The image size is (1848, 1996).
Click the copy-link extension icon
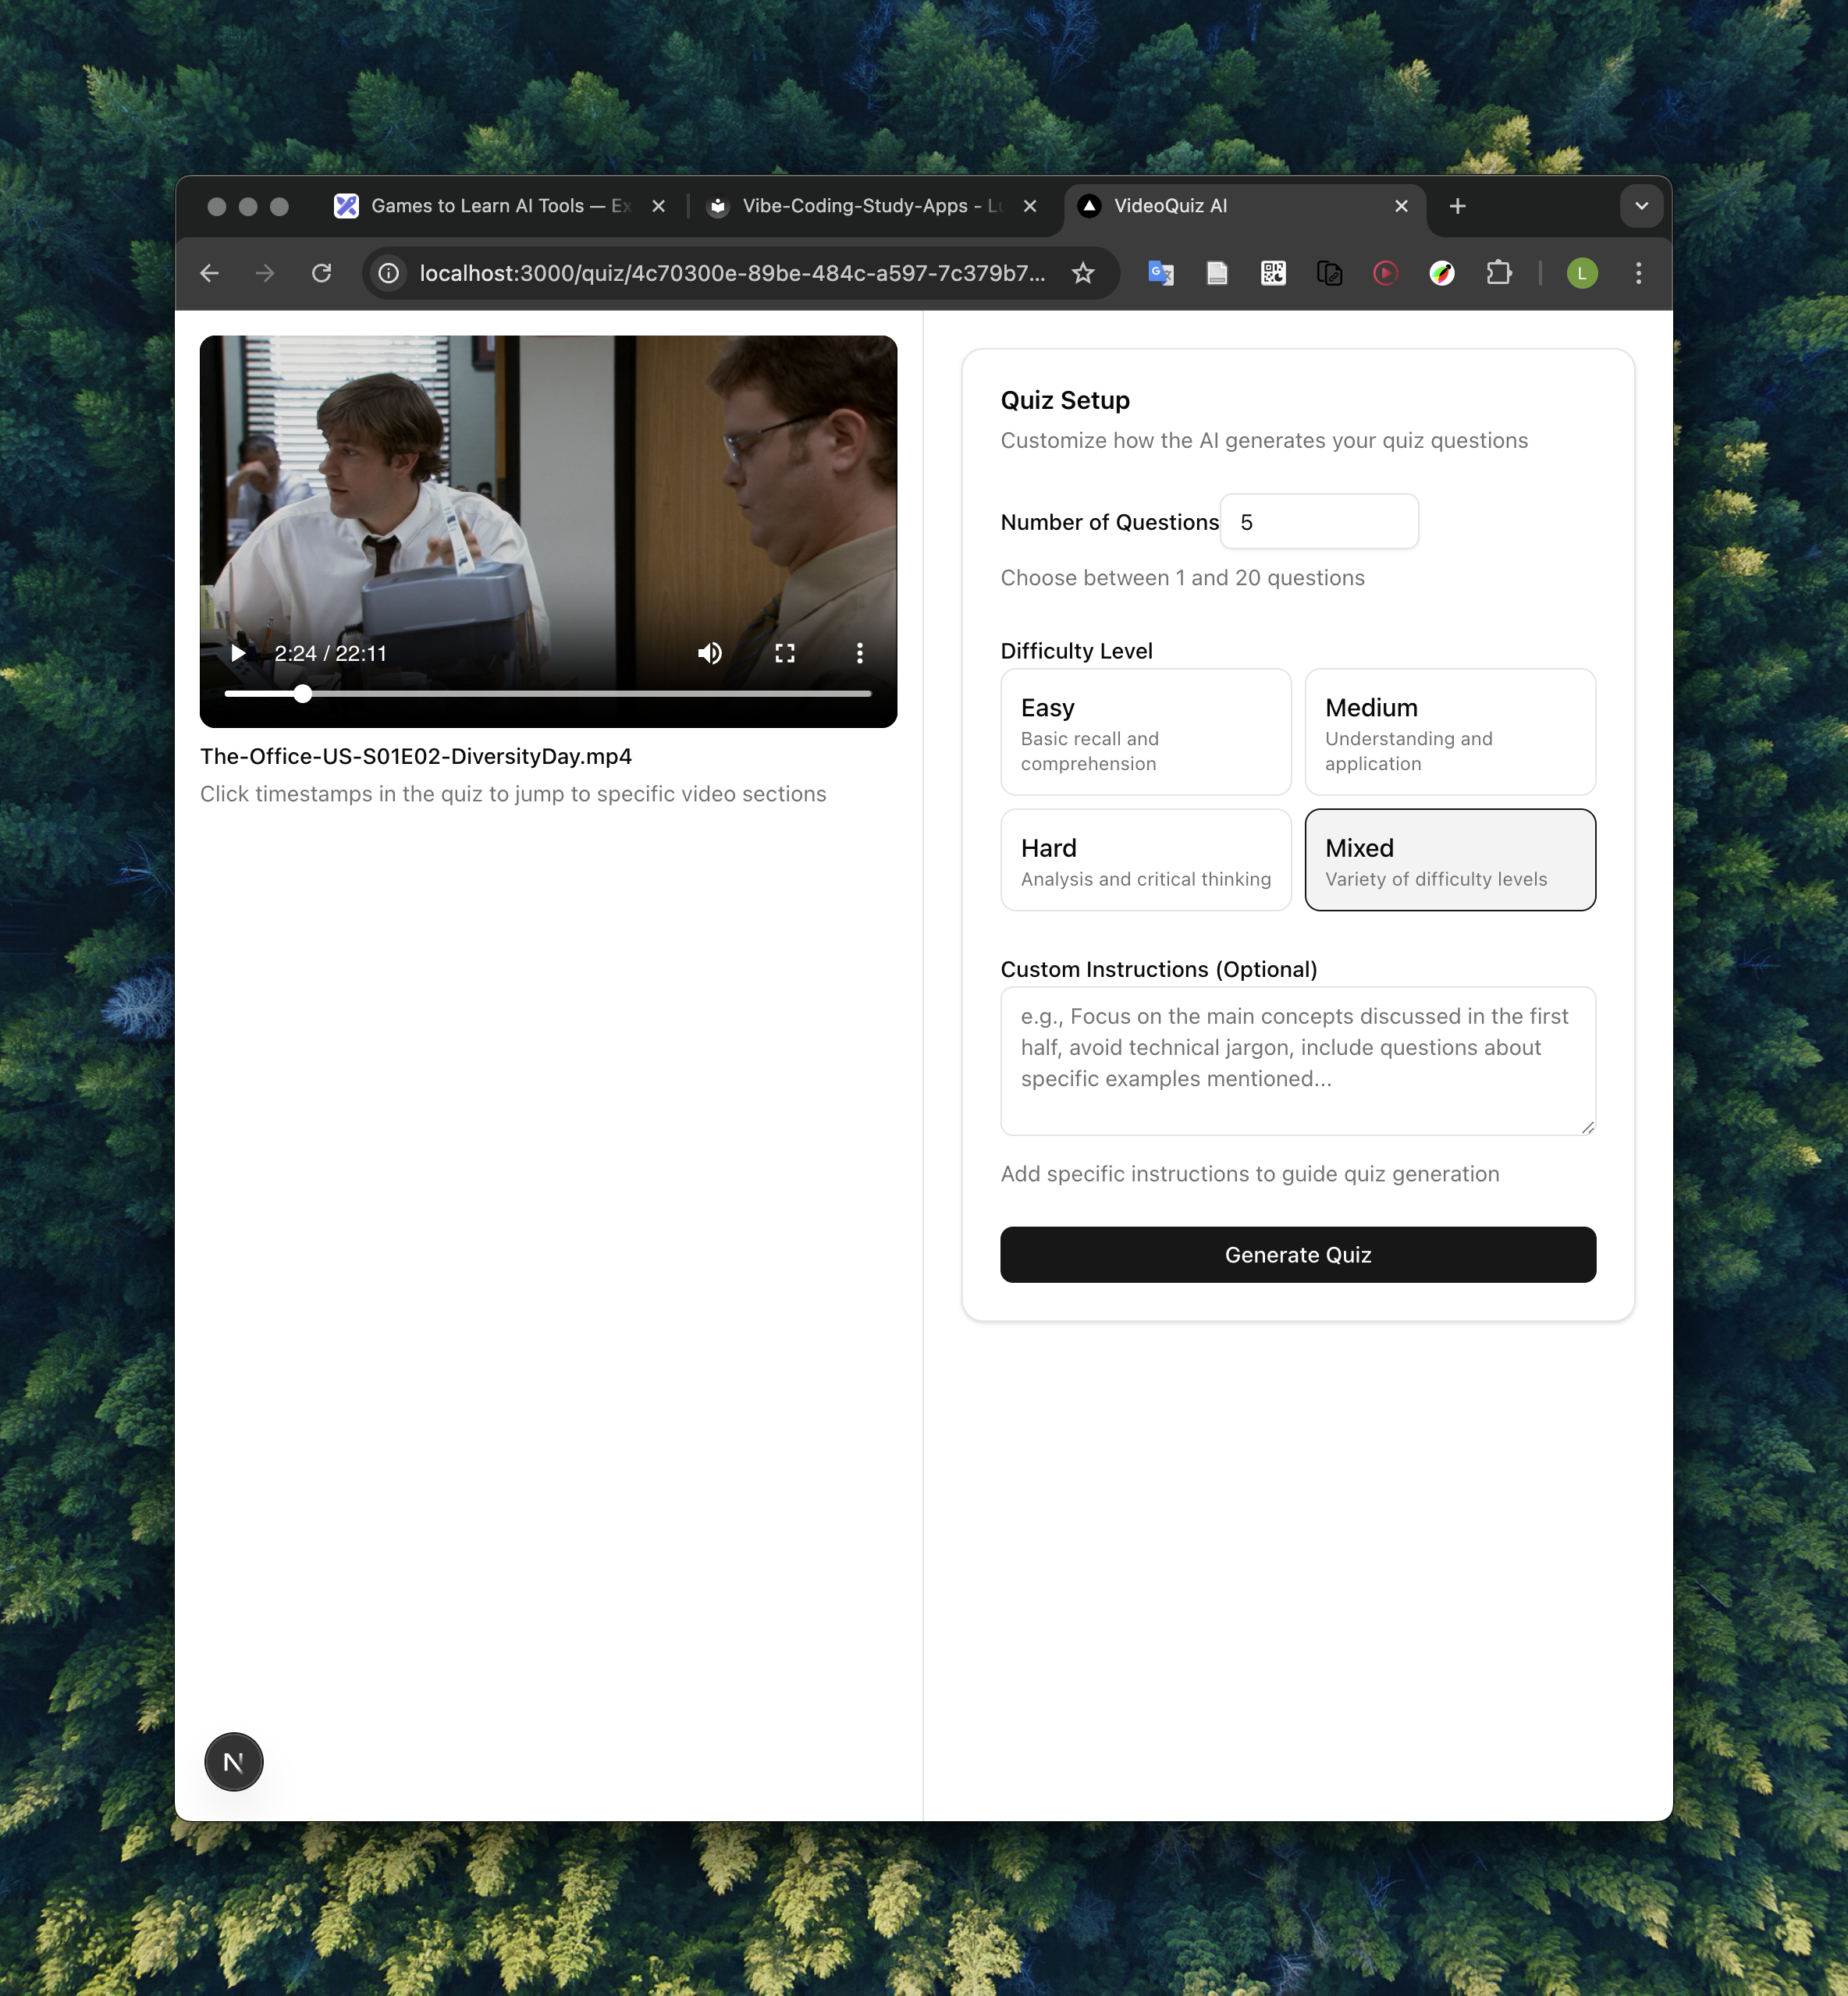pyautogui.click(x=1330, y=272)
